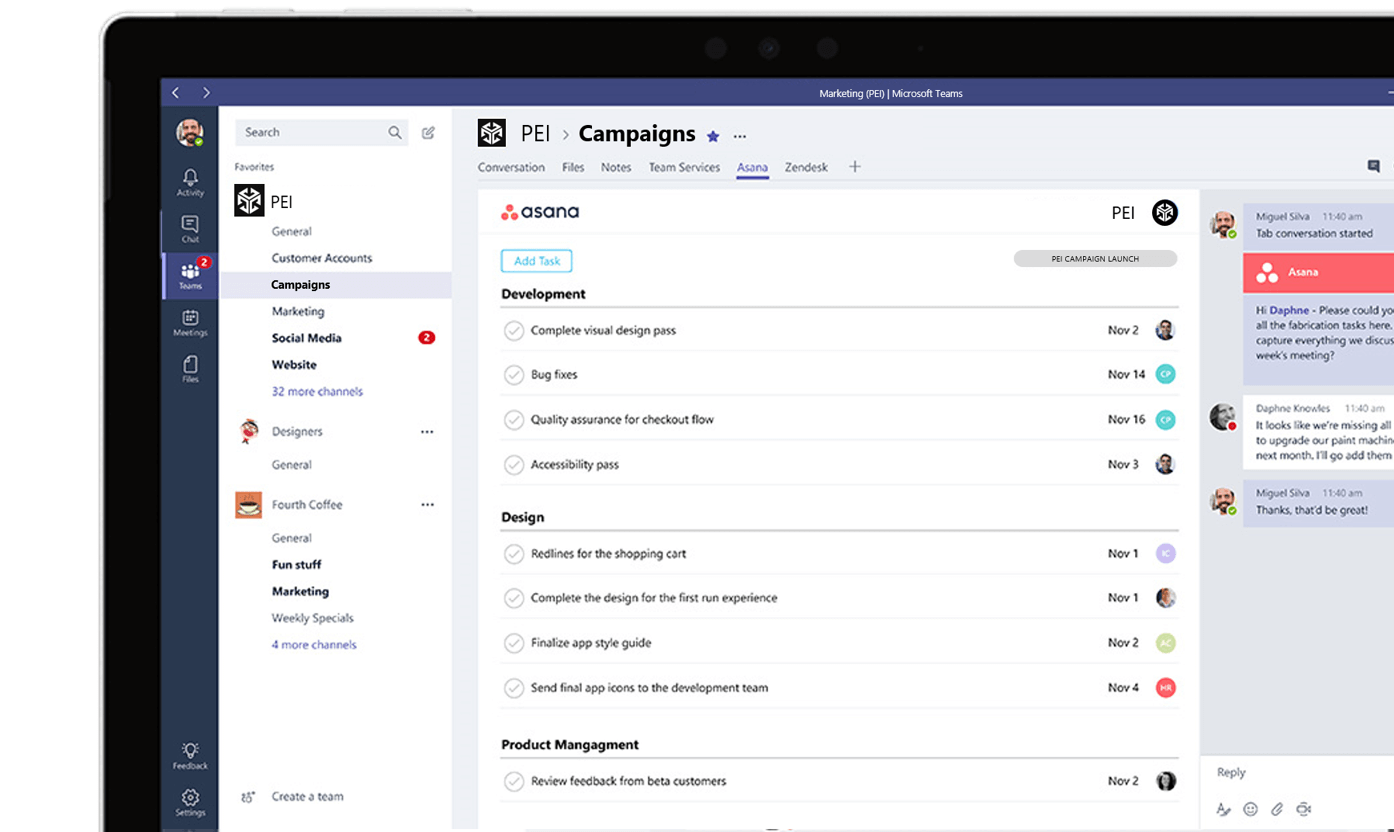The width and height of the screenshot is (1394, 832).
Task: Click the forward navigation arrow
Action: coord(206,92)
